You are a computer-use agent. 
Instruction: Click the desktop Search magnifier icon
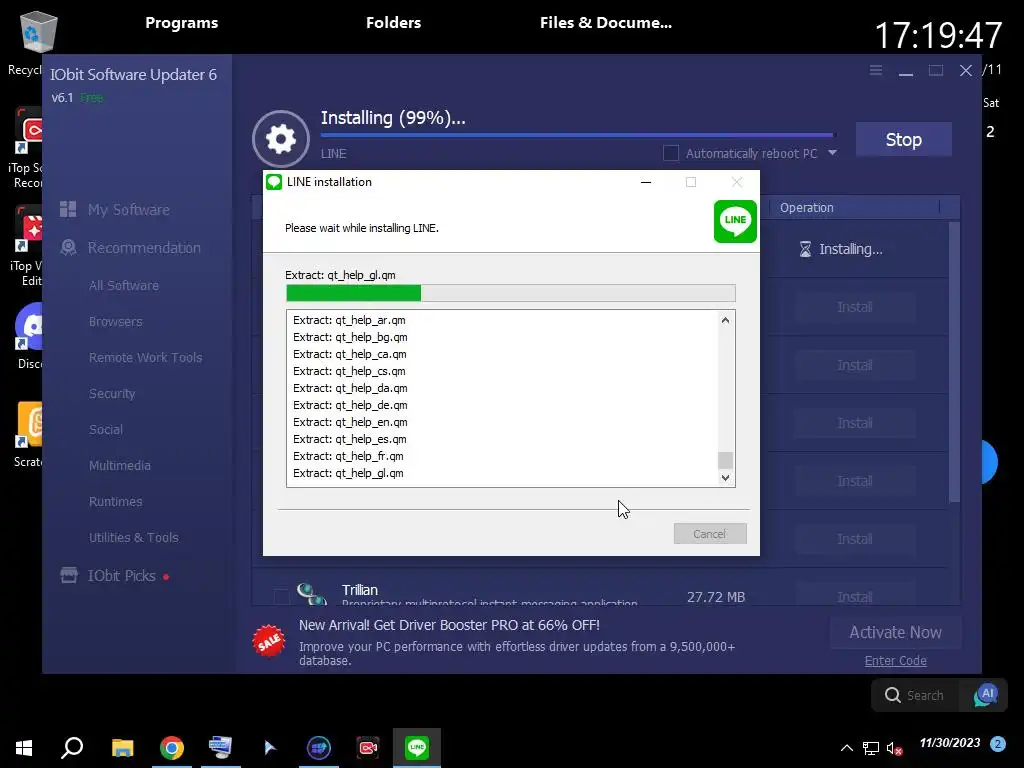[x=893, y=695]
